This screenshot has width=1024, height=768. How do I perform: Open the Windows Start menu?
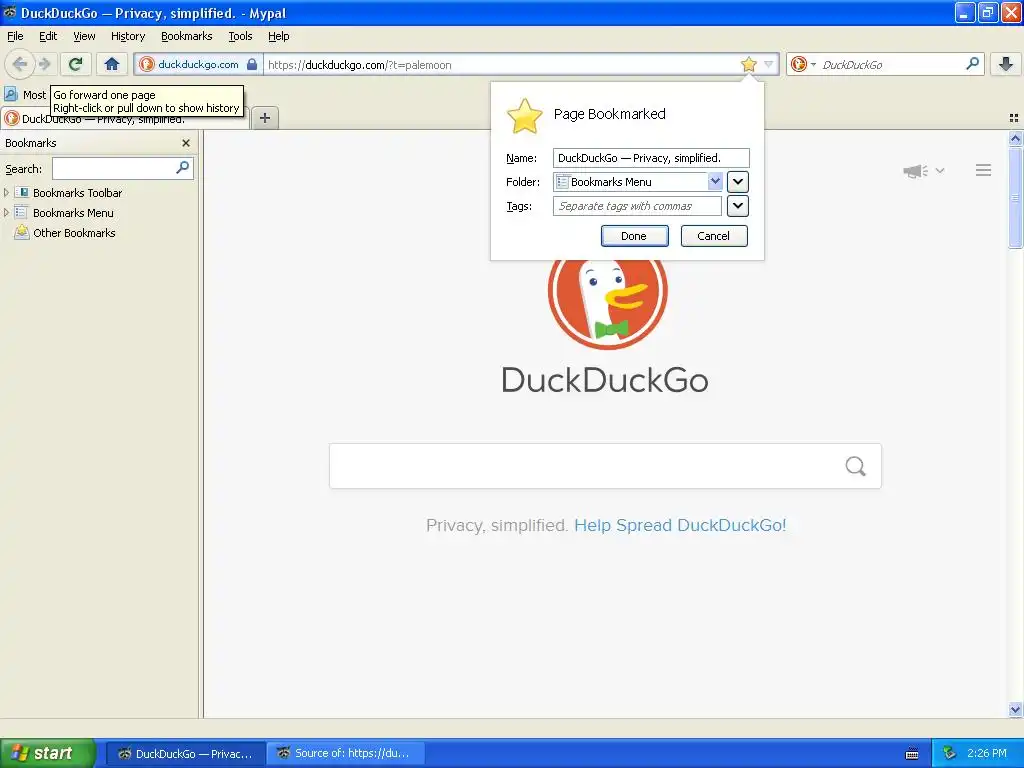[47, 753]
